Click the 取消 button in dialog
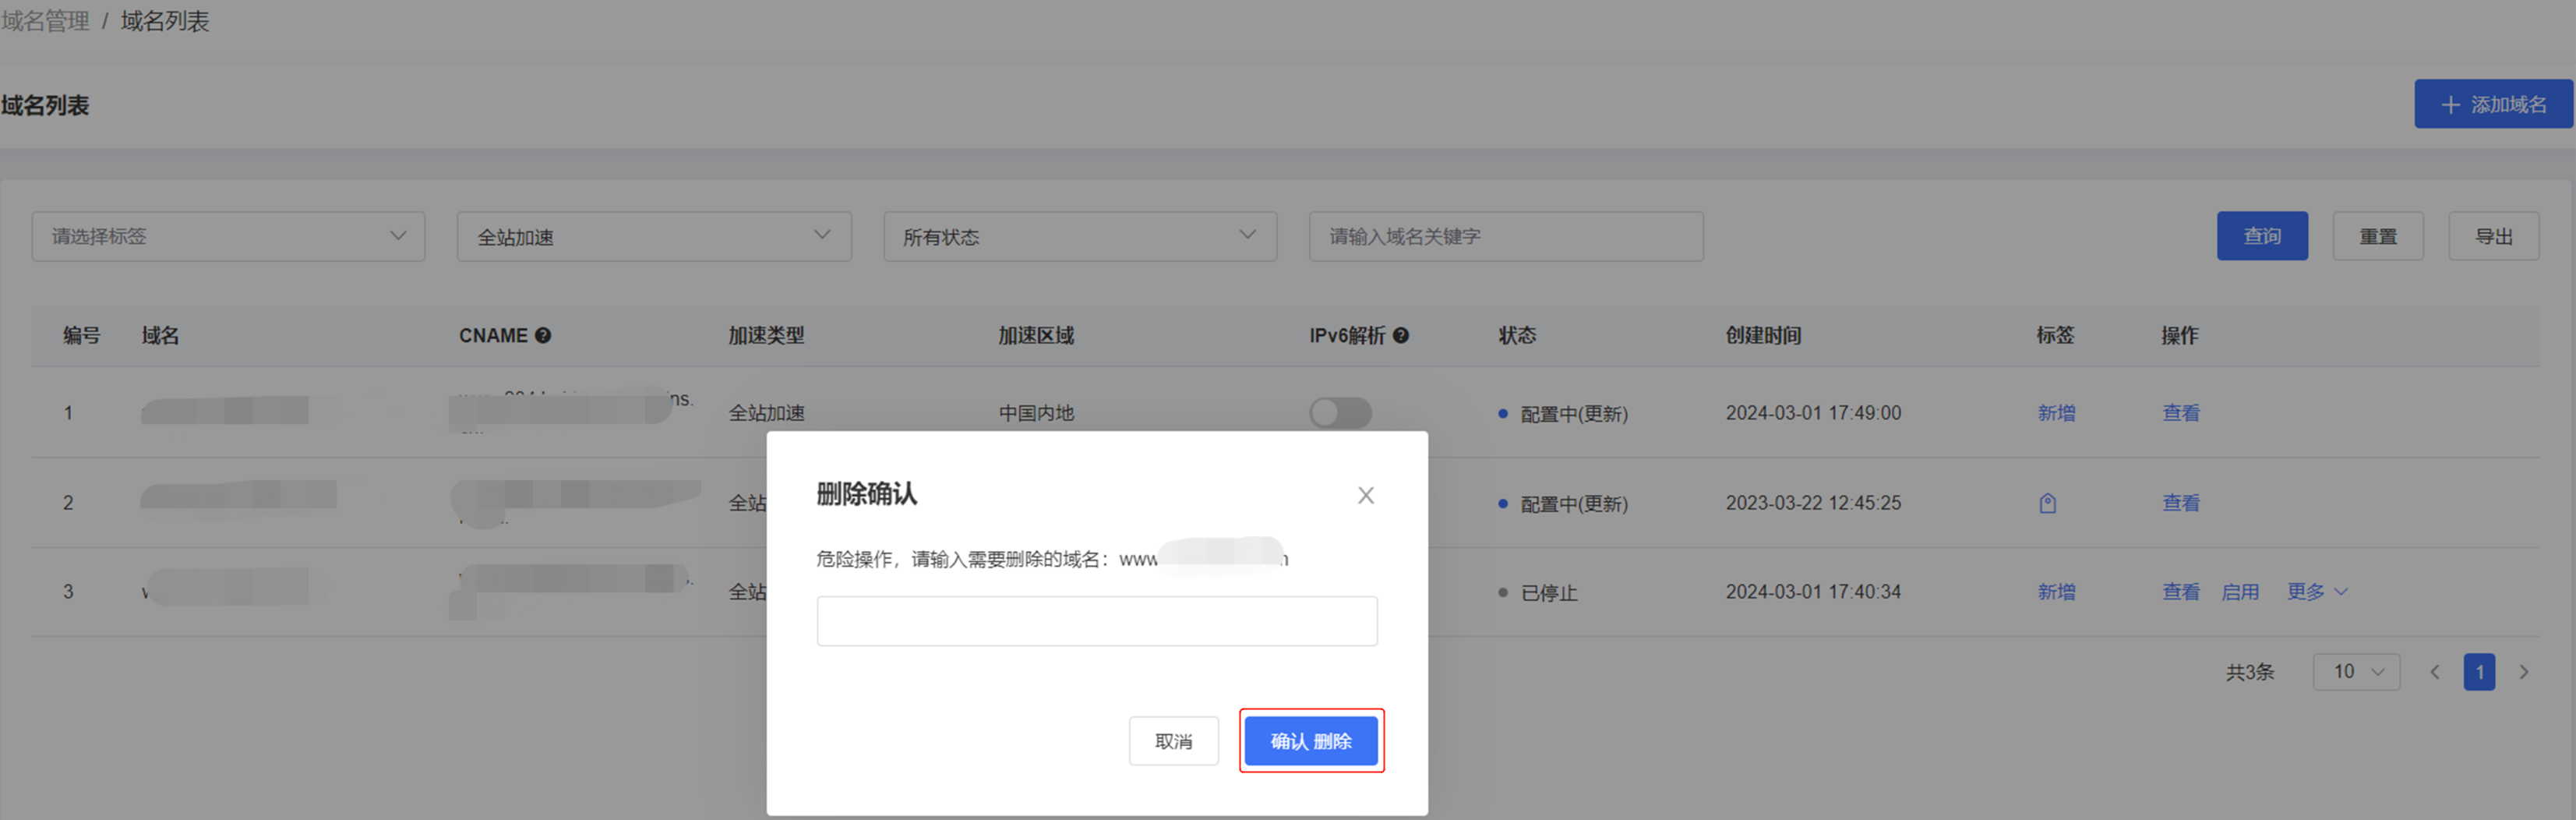The height and width of the screenshot is (820, 2576). pos(1173,741)
